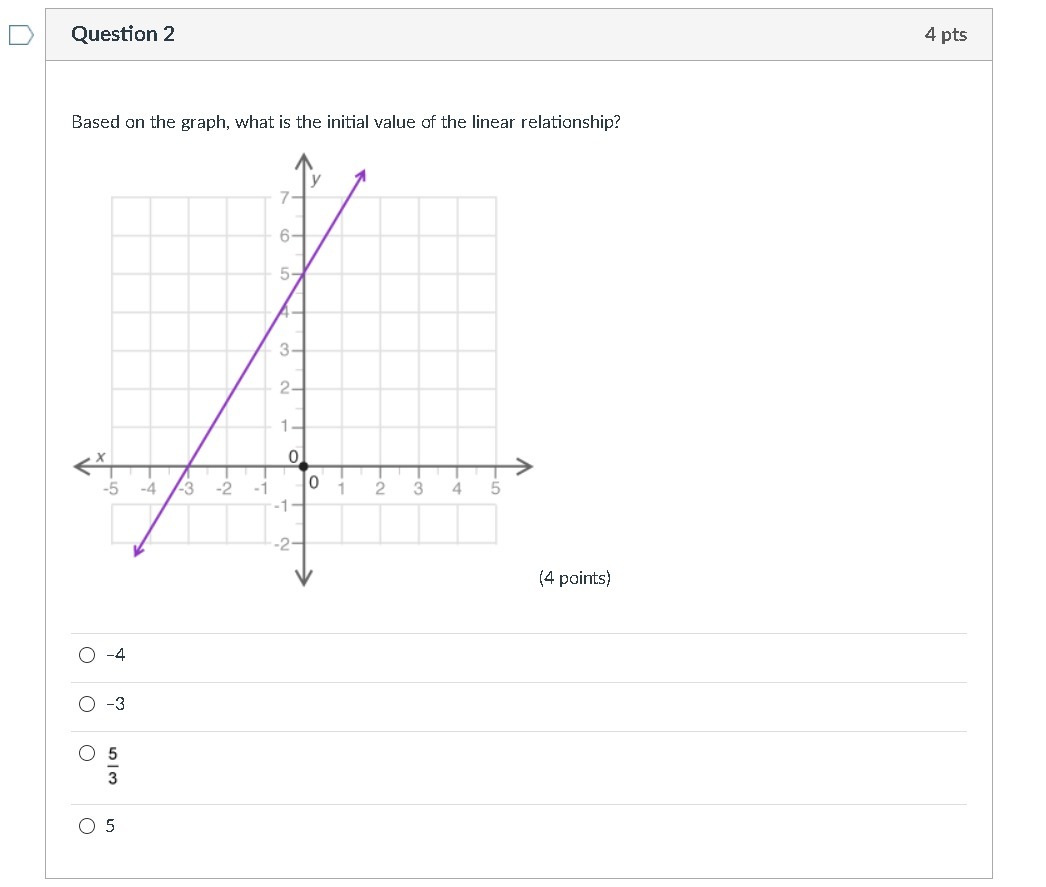Click the y-axis bottom arrow
Screen dimensions: 1046x887
304,578
